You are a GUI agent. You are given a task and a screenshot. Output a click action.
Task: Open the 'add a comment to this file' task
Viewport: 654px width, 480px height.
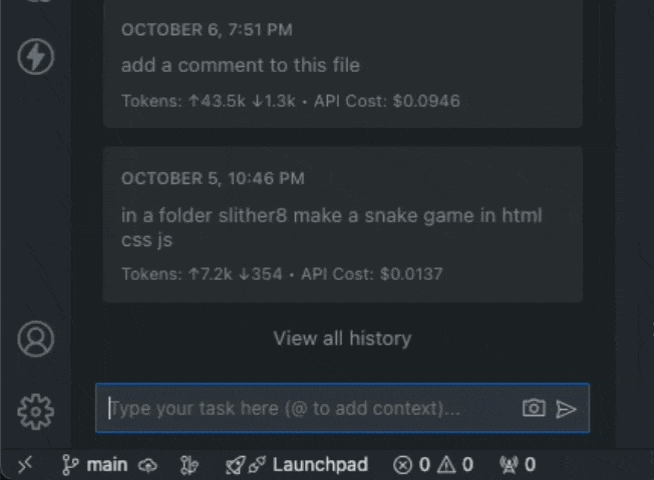tap(240, 65)
